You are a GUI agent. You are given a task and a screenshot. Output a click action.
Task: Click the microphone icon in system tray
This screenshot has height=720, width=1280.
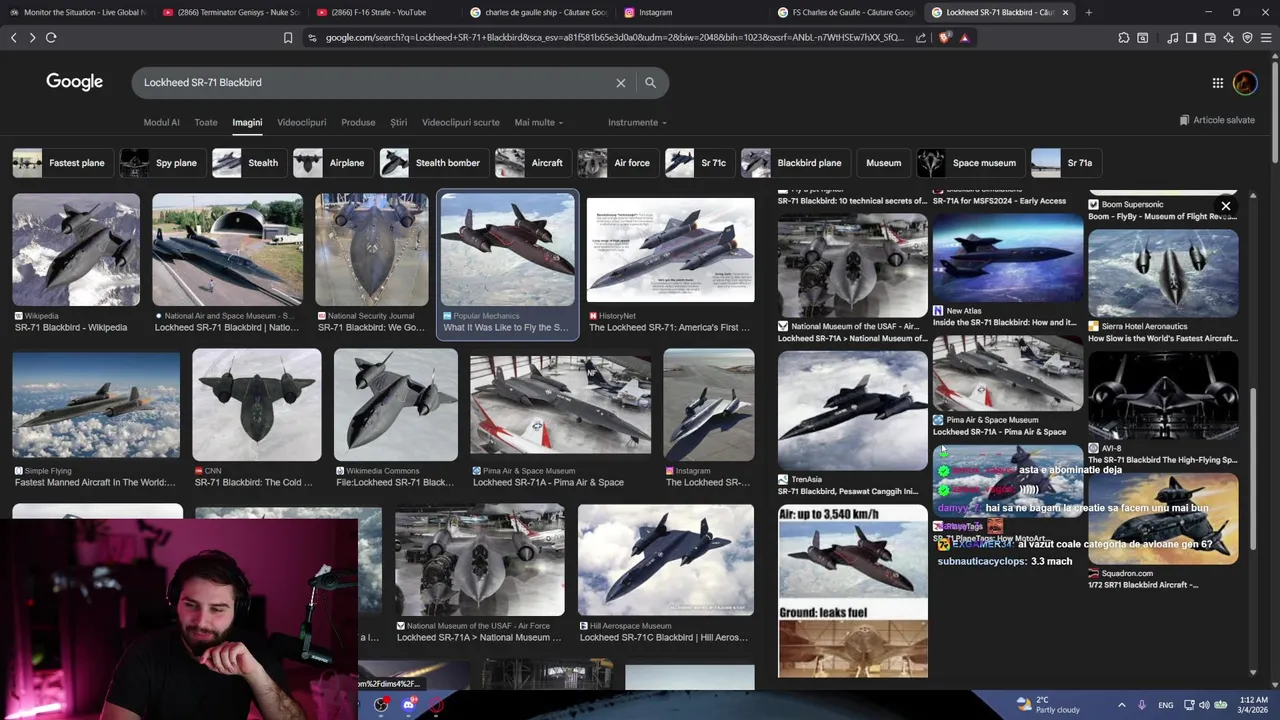click(1142, 705)
